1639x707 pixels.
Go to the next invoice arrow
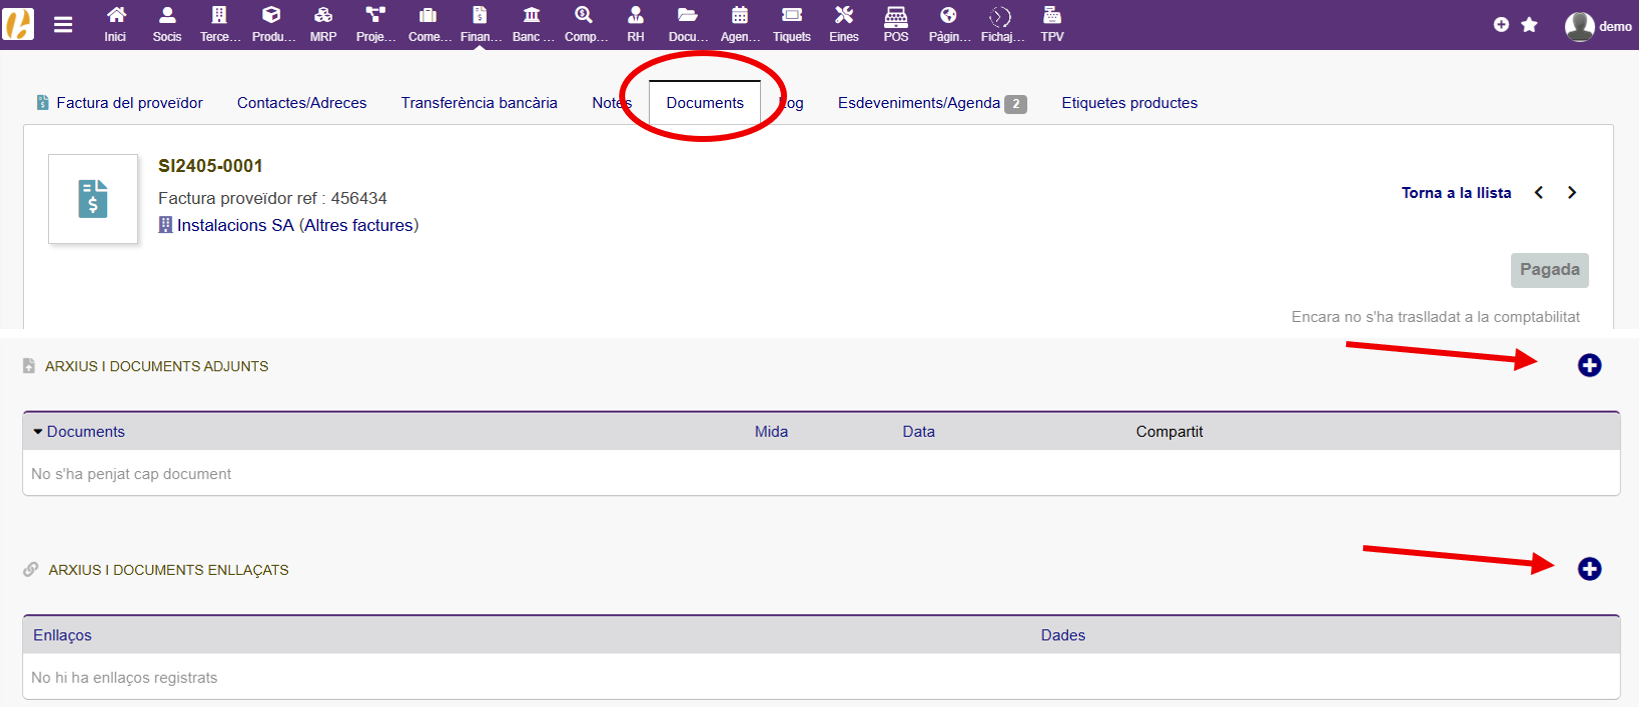(1572, 193)
